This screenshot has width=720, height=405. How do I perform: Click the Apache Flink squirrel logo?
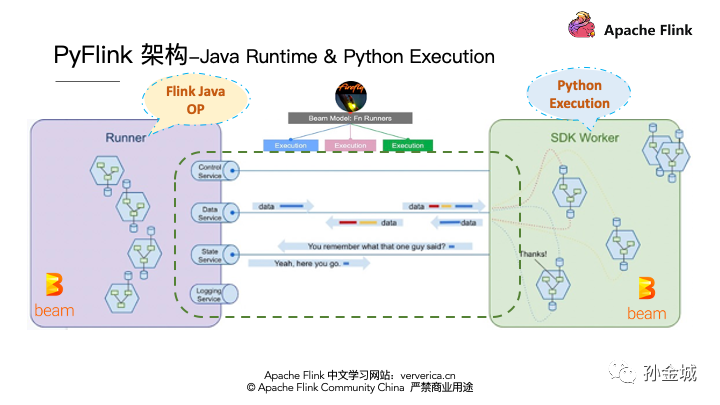[x=582, y=25]
